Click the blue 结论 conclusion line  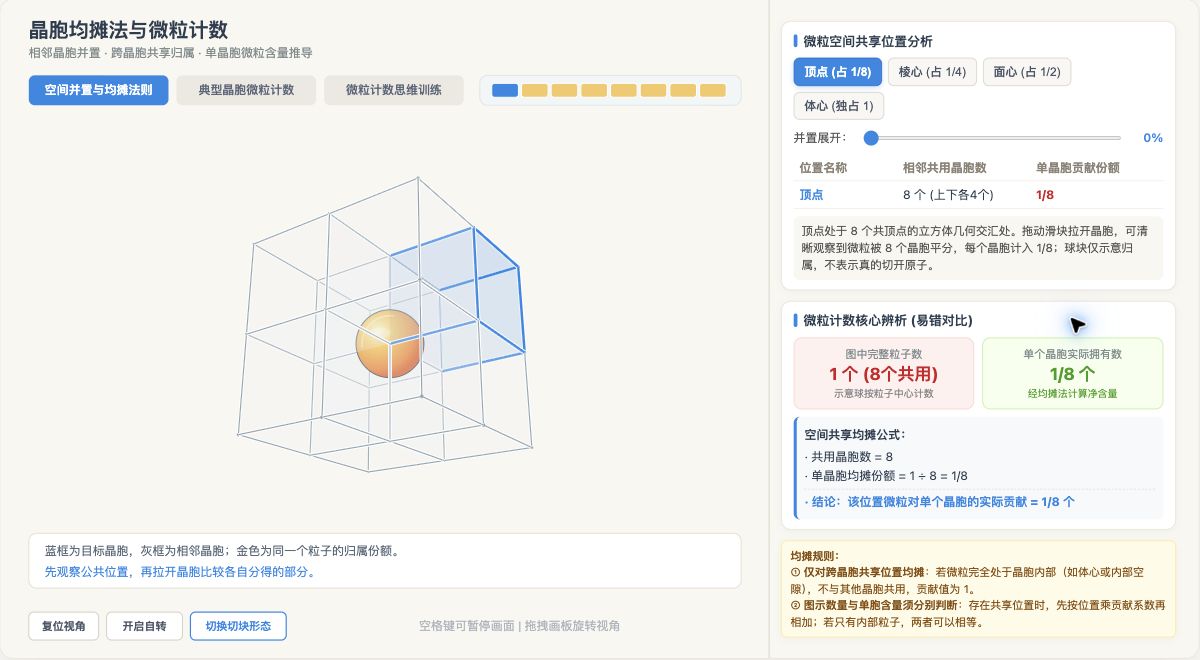940,502
